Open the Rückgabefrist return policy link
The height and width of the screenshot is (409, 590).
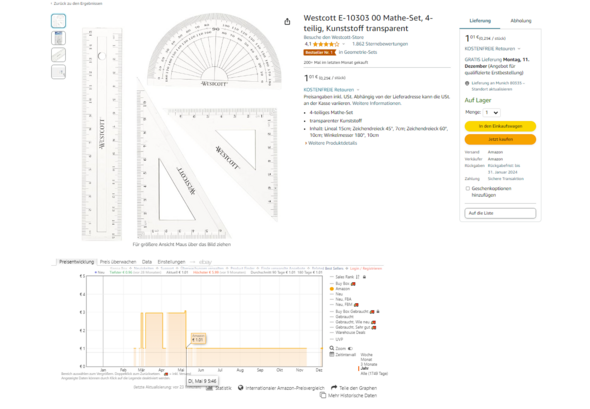click(504, 169)
